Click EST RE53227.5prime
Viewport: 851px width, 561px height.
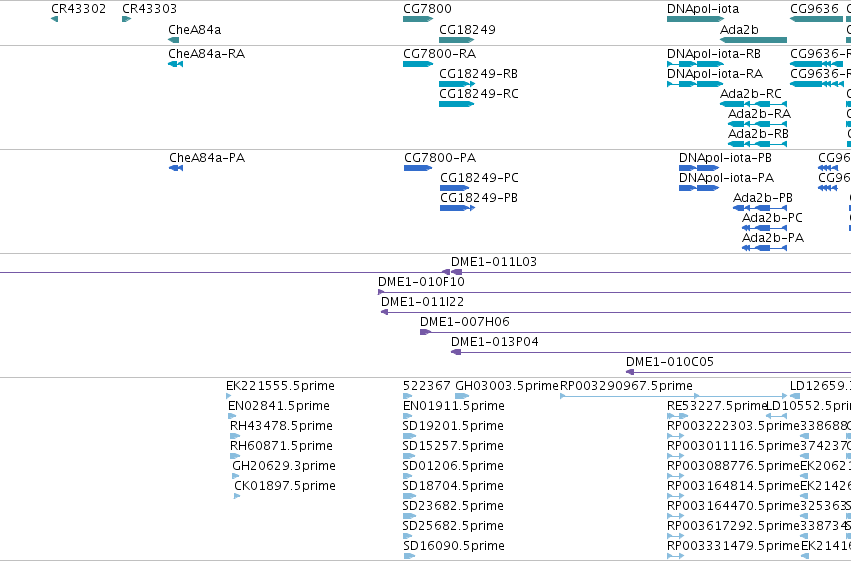677,416
